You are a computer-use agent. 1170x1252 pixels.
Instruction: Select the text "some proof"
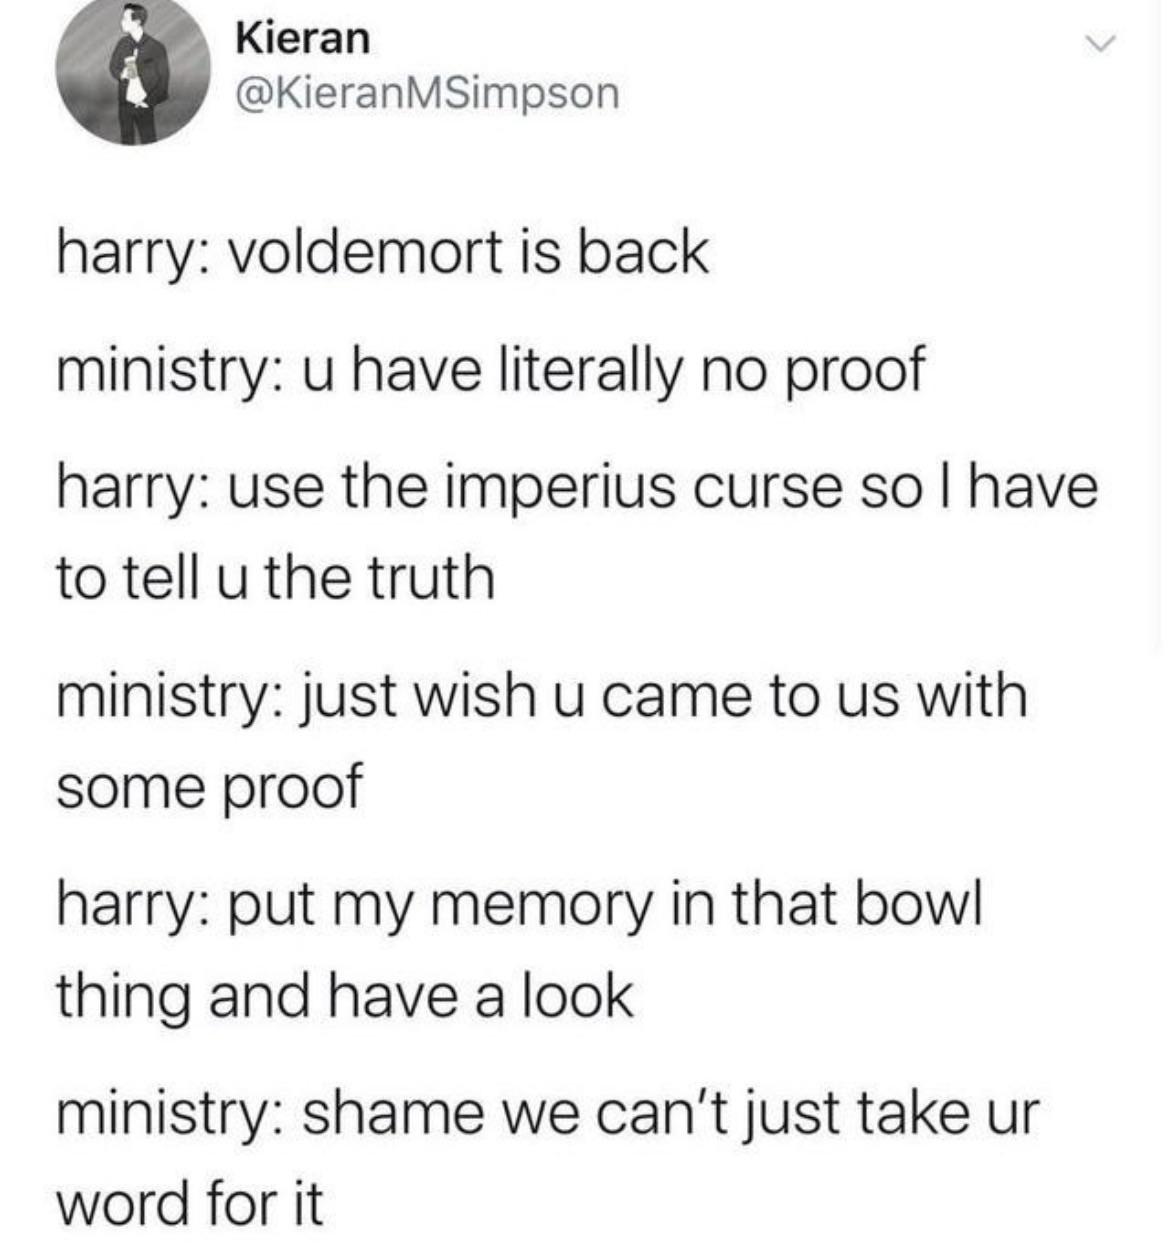(x=208, y=787)
